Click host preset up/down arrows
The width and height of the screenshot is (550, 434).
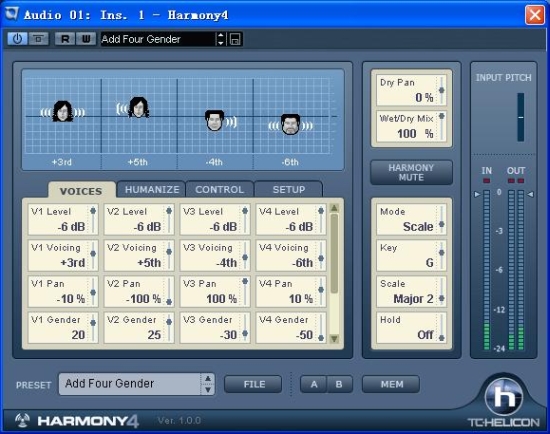pos(220,39)
